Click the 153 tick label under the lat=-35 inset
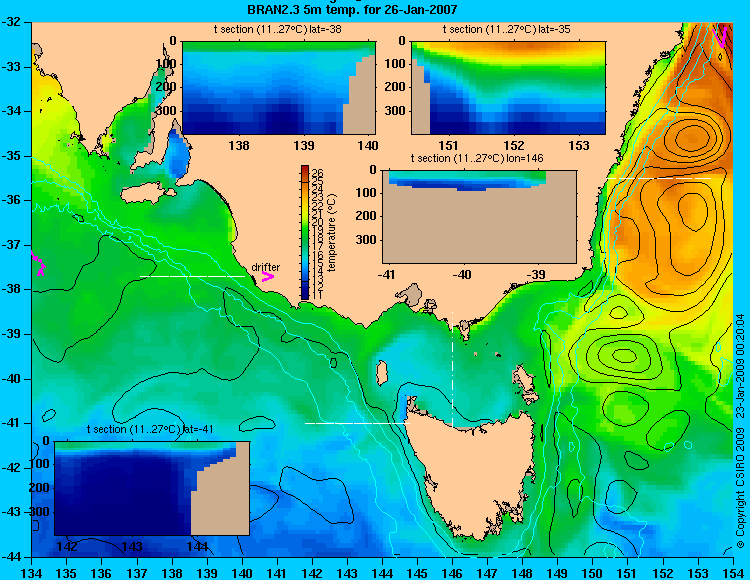This screenshot has height=580, width=750. tap(579, 145)
